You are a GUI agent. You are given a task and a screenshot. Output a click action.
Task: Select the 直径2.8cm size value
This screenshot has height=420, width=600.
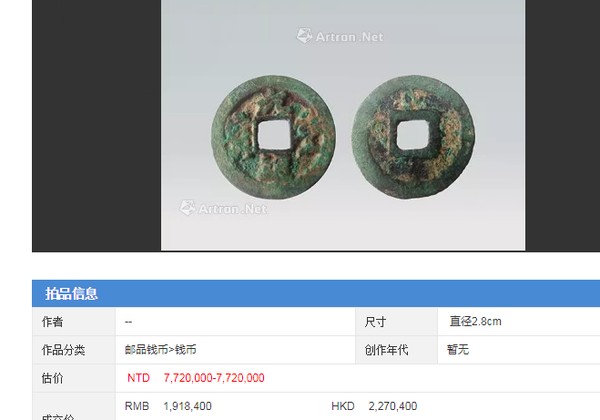coord(475,321)
